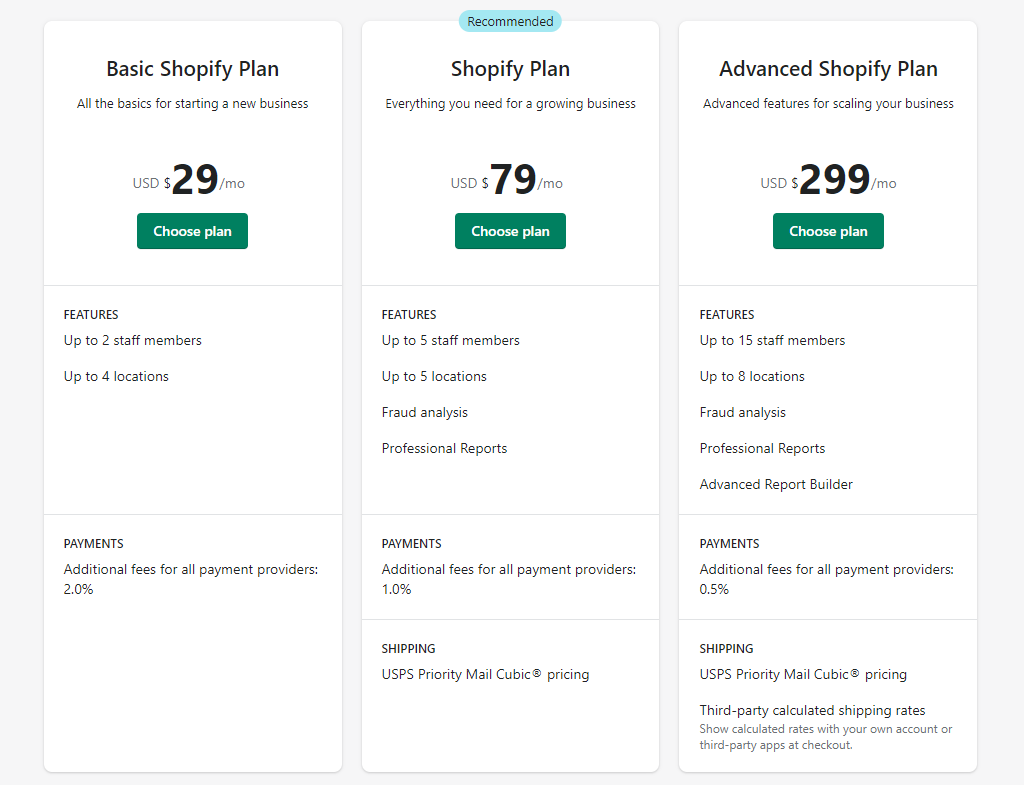The width and height of the screenshot is (1024, 785).
Task: Choose the Advanced Shopify Plan
Action: coord(828,231)
